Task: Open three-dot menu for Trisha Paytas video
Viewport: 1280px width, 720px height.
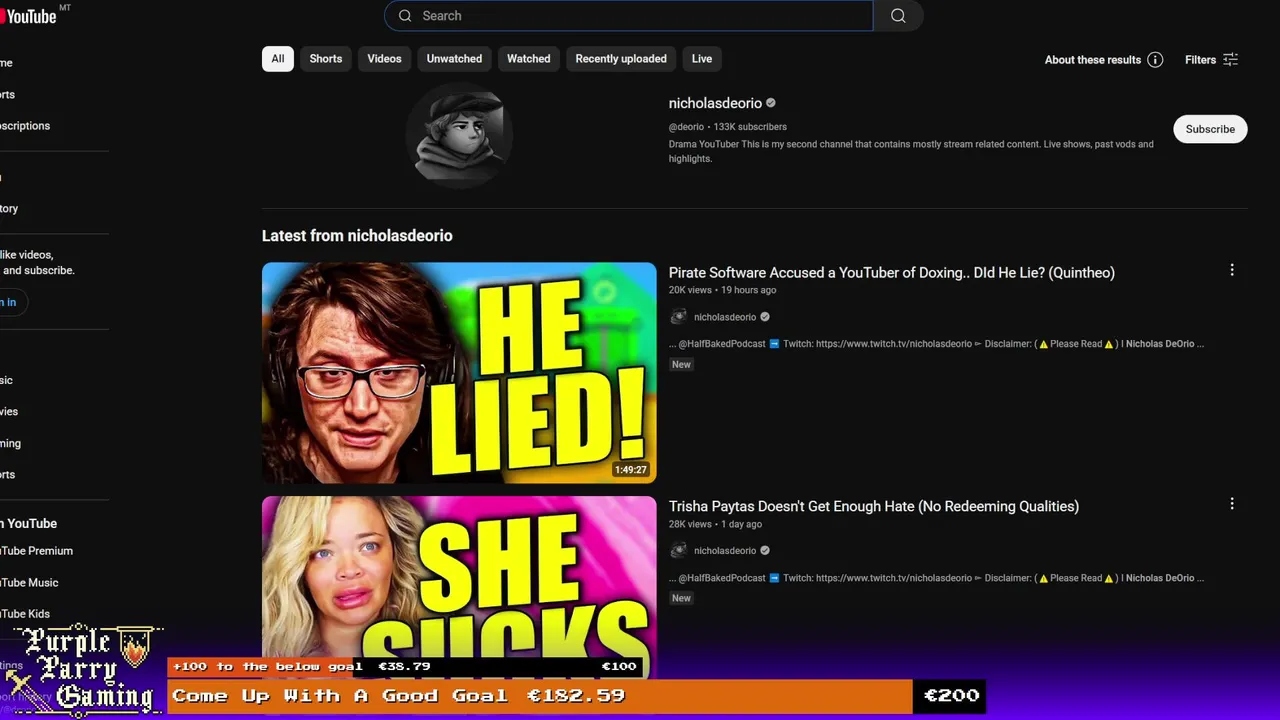Action: pos(1232,504)
